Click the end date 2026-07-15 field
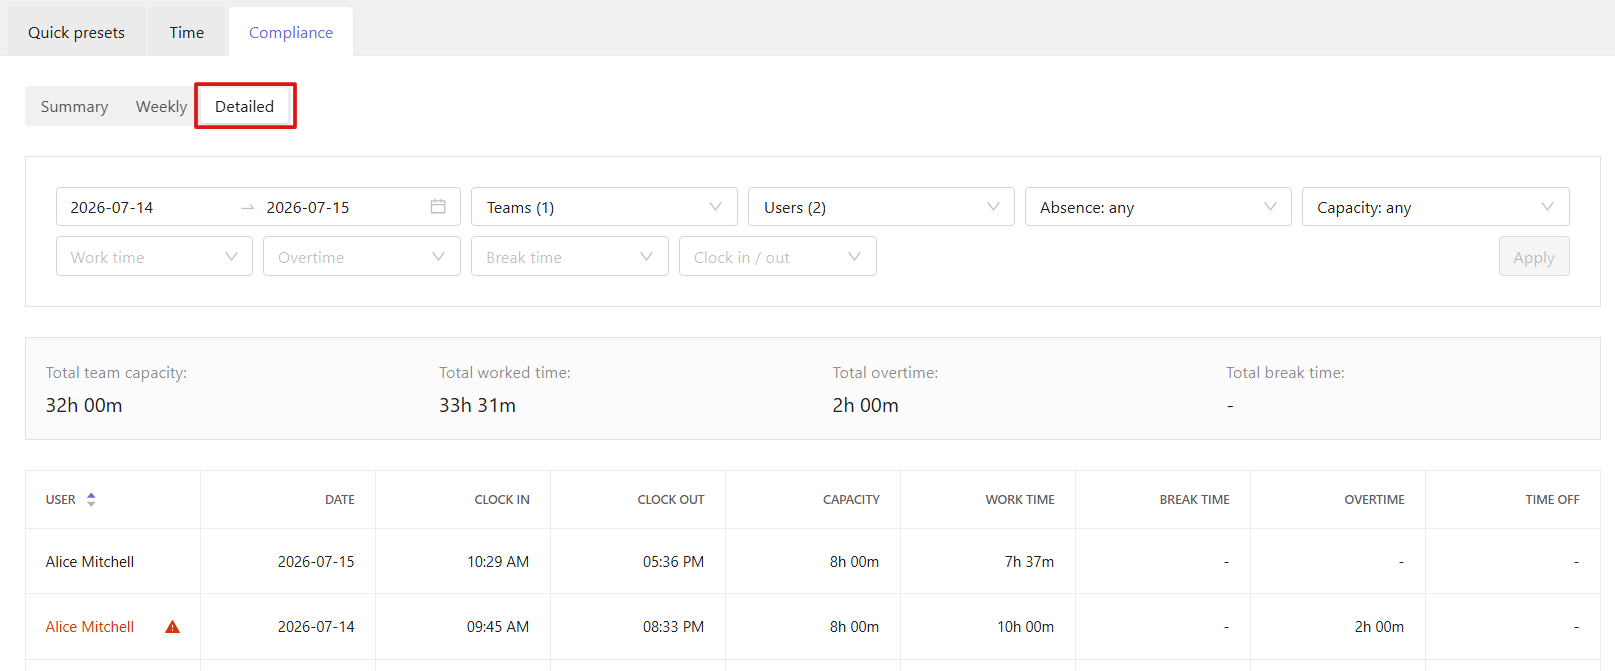 click(x=308, y=207)
